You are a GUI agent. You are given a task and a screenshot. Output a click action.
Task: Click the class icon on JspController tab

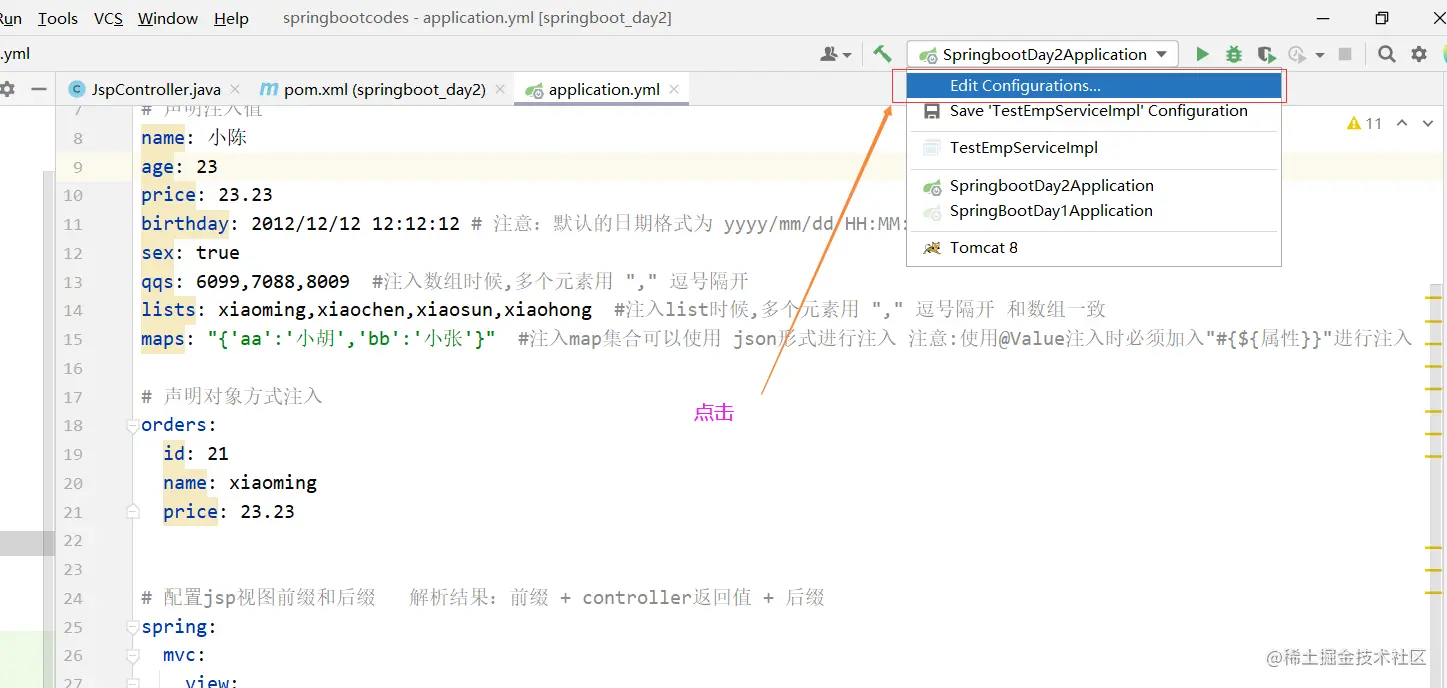click(x=76, y=89)
